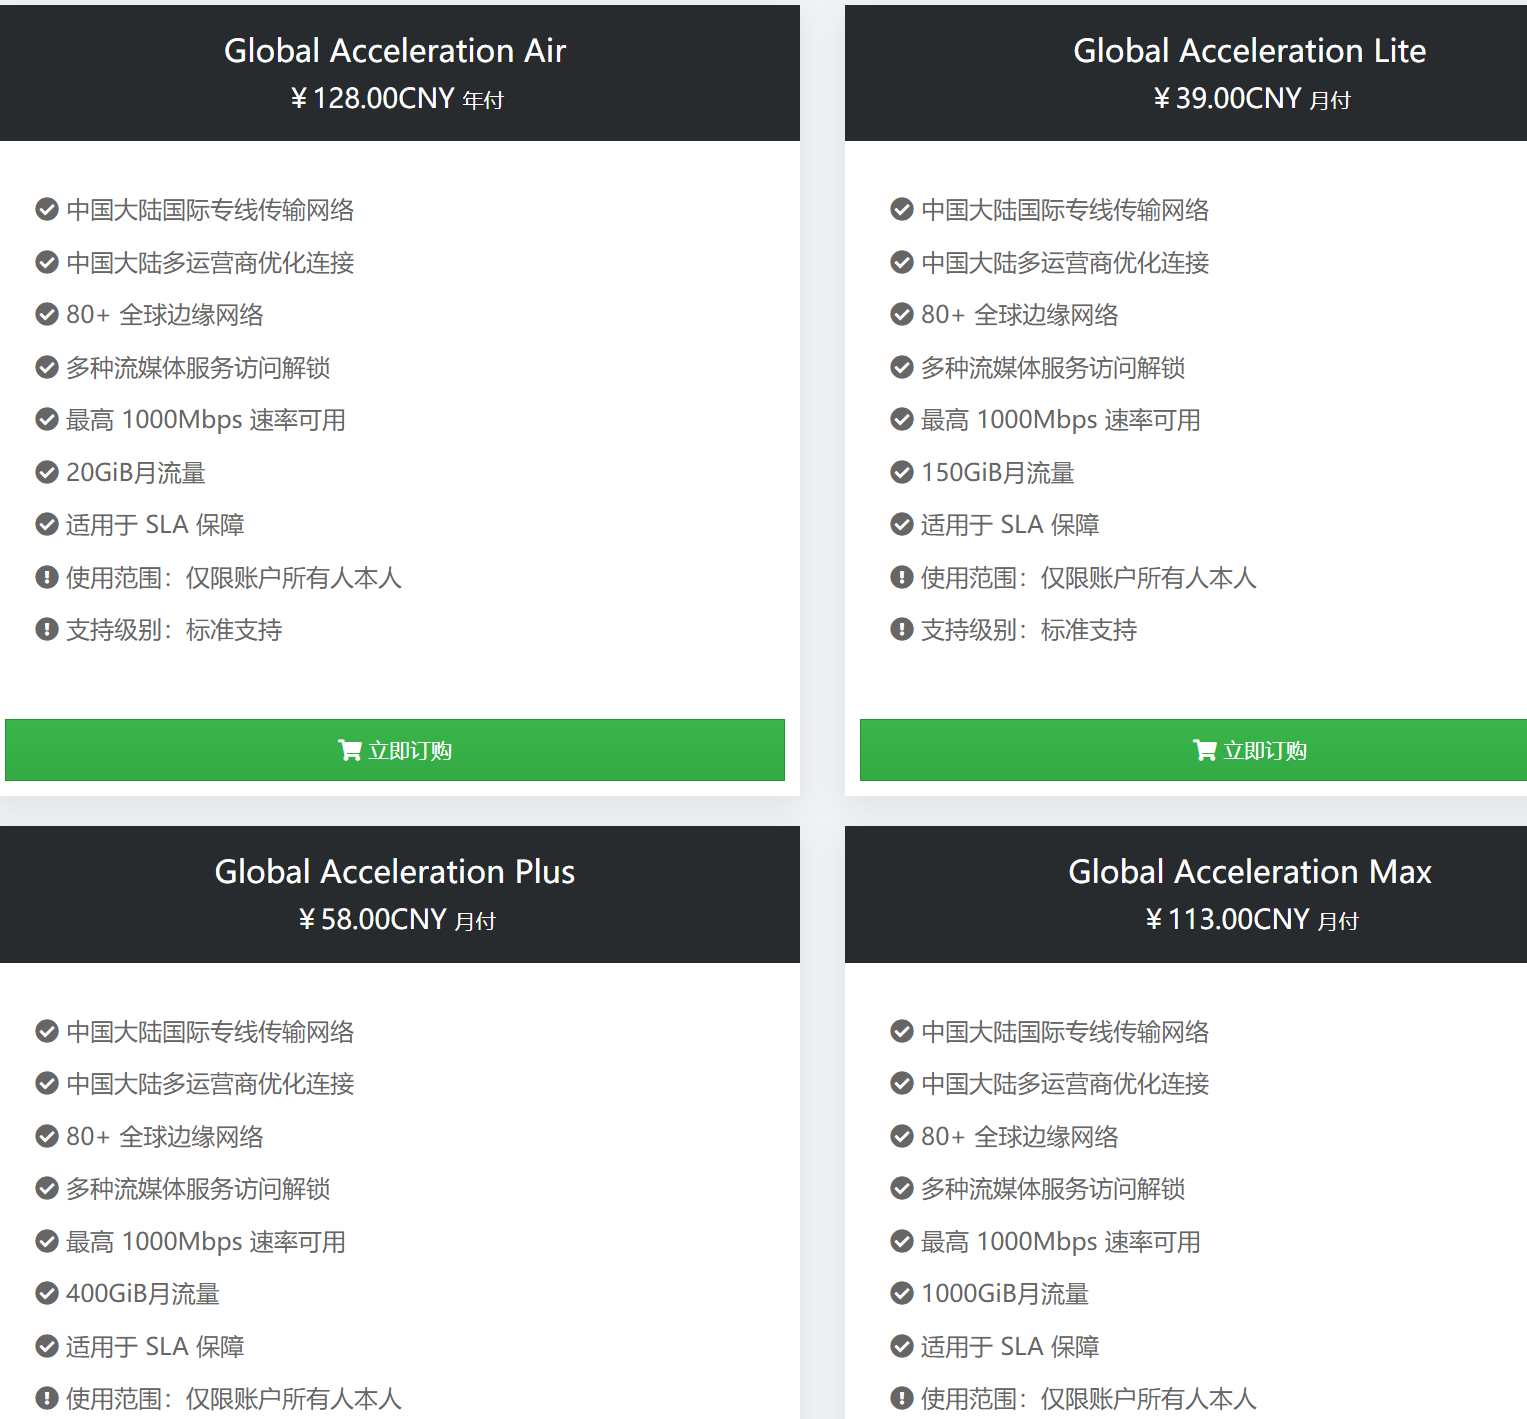Viewport: 1527px width, 1419px height.
Task: Click the exclamation icon beside 使用范围 in Max plan
Action: click(x=902, y=1398)
